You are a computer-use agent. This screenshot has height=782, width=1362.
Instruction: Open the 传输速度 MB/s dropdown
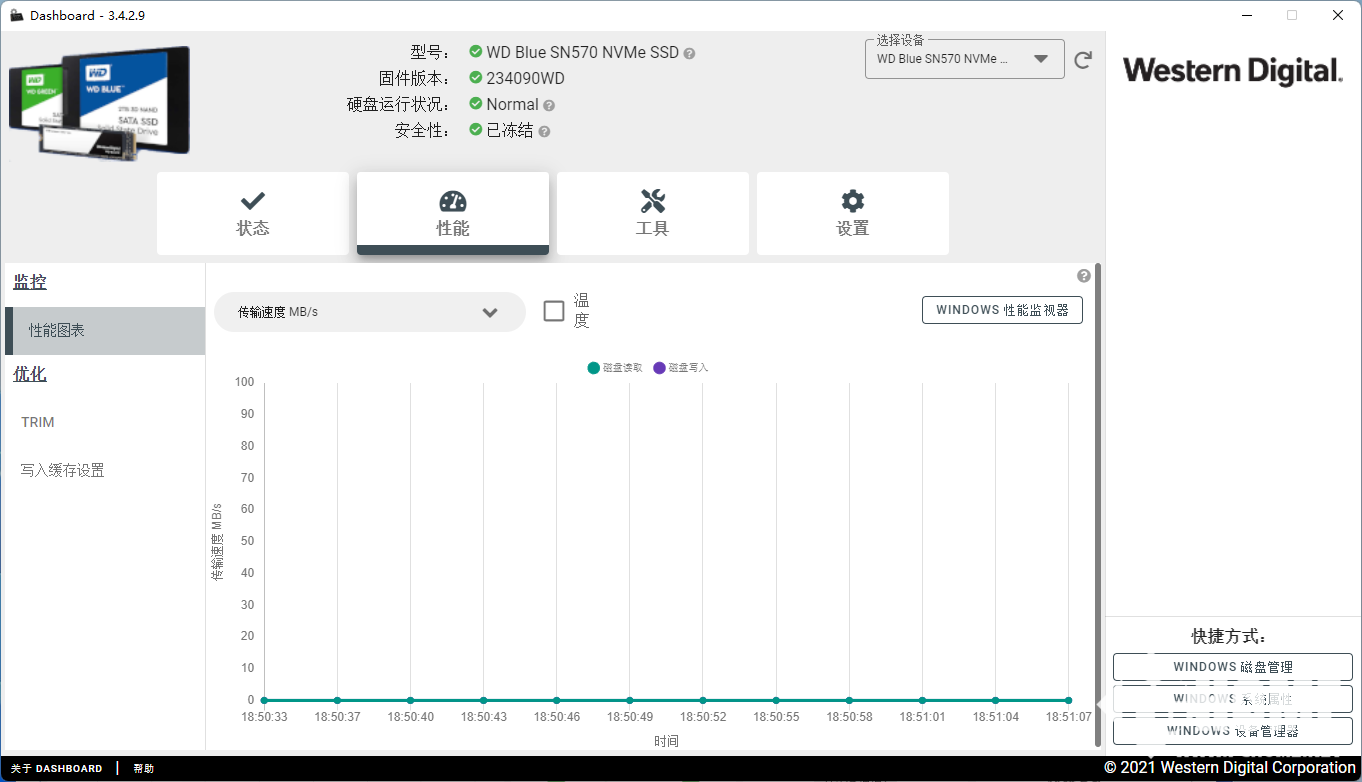click(x=370, y=312)
